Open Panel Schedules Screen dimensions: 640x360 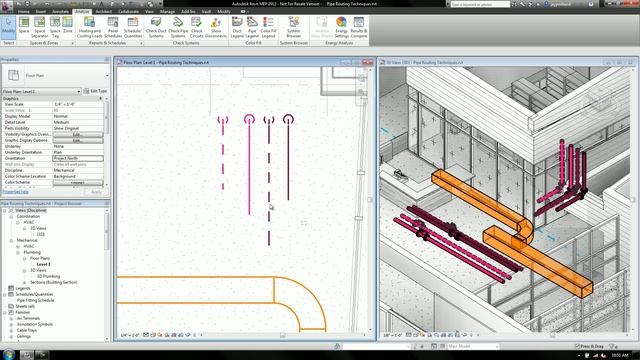point(113,27)
